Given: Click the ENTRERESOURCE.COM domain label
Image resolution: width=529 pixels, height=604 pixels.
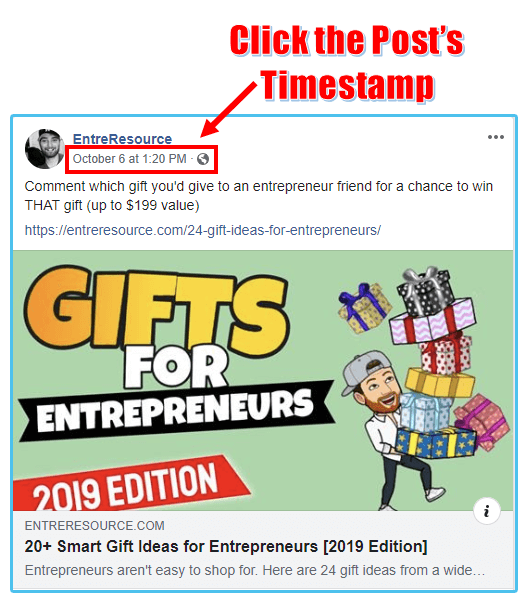Looking at the screenshot, I should tap(94, 525).
